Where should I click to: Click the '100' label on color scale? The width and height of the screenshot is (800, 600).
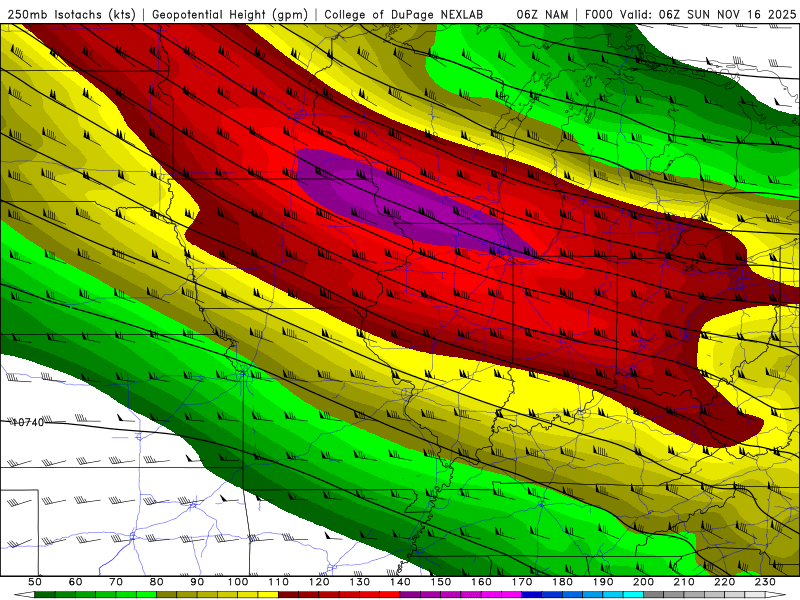click(x=238, y=582)
